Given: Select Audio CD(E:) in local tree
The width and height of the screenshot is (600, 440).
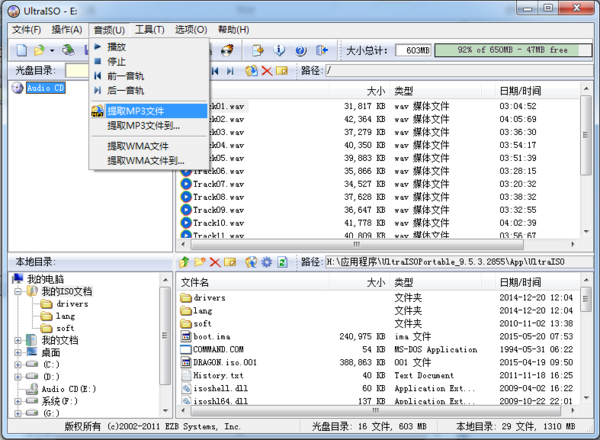Looking at the screenshot, I should [68, 389].
